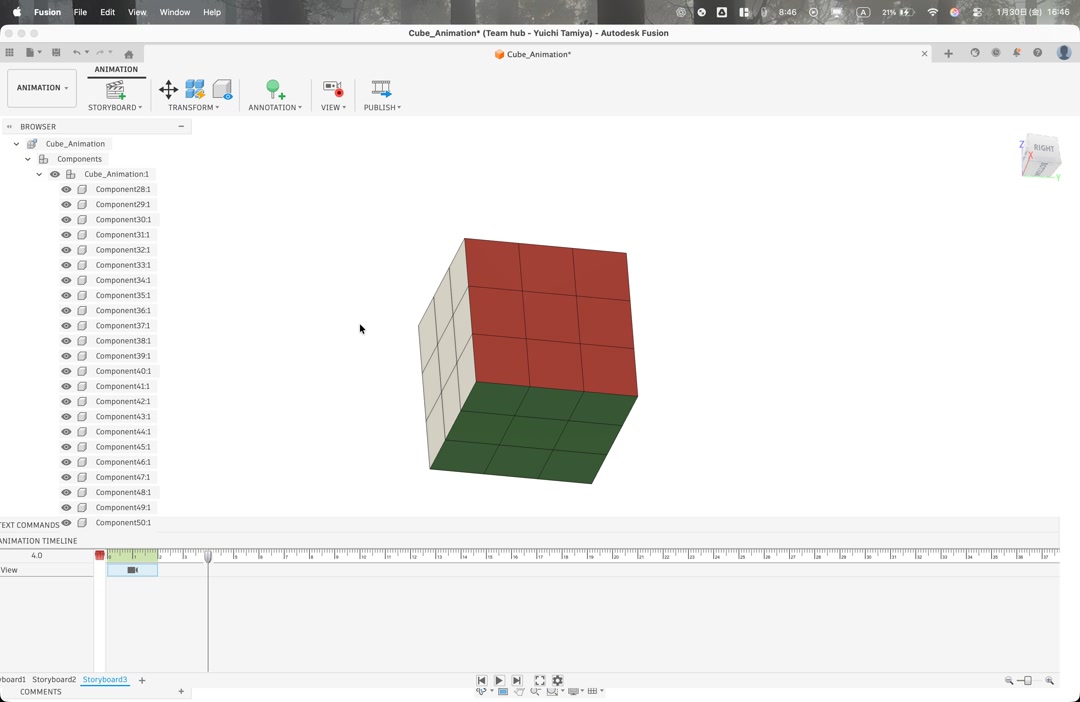Collapse the Components tree node
The image size is (1080, 702).
pos(28,159)
